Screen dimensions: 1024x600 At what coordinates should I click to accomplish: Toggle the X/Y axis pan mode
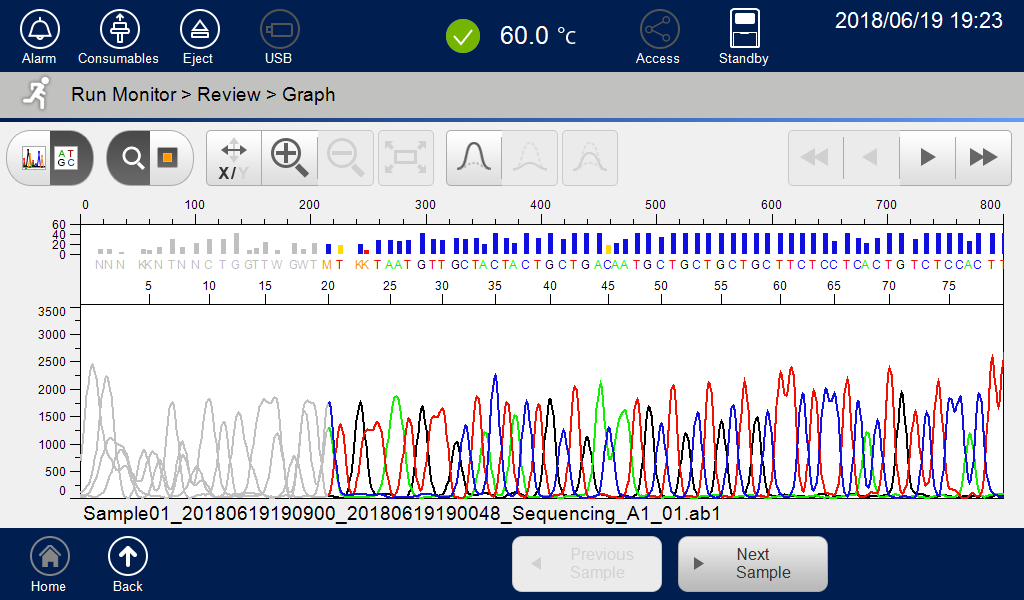coord(234,159)
